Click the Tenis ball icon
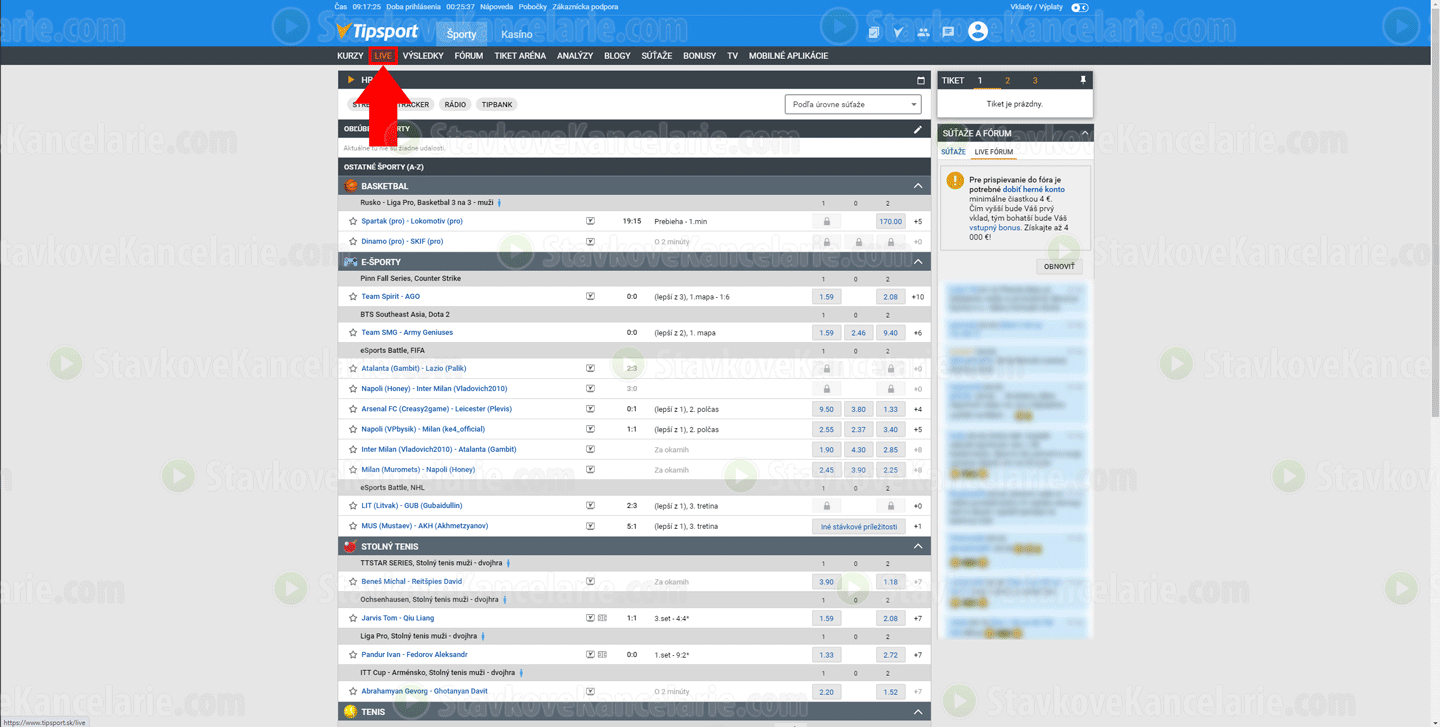Image resolution: width=1440 pixels, height=727 pixels. click(350, 712)
